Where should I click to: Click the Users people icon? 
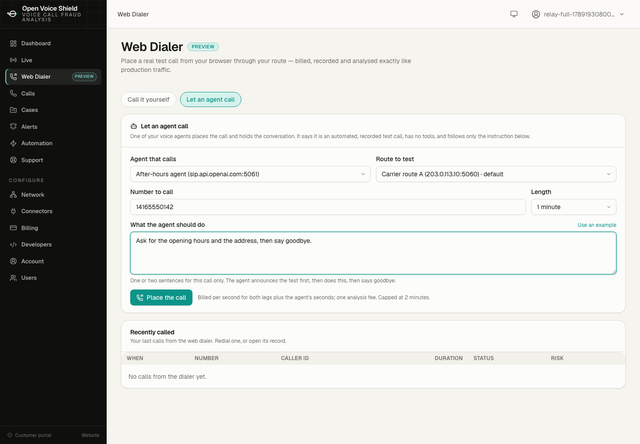(13, 278)
